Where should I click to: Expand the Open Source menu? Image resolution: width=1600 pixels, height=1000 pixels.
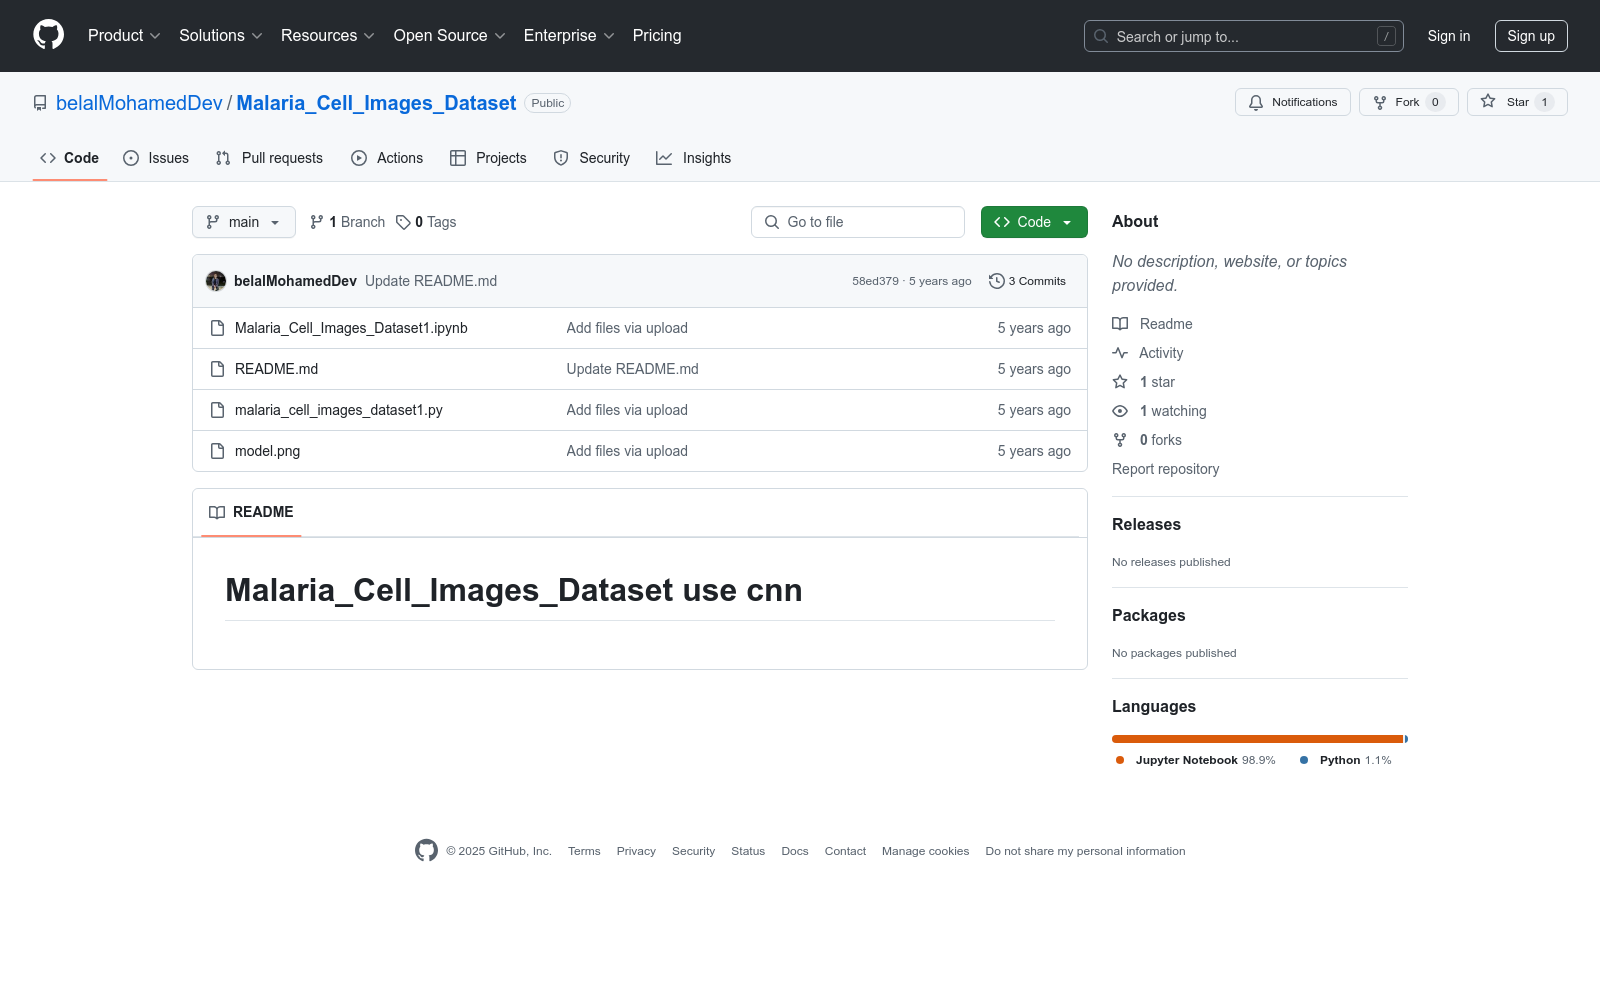(x=450, y=35)
